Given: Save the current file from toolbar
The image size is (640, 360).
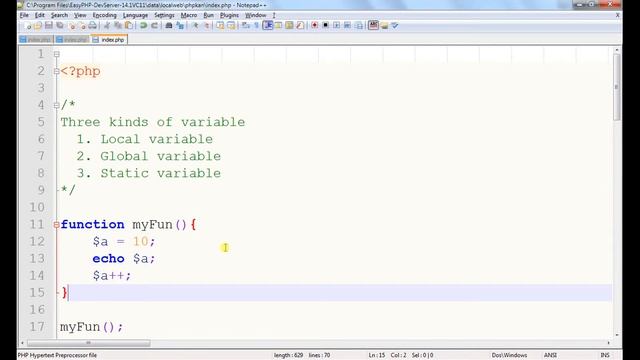Looking at the screenshot, I should [49, 26].
